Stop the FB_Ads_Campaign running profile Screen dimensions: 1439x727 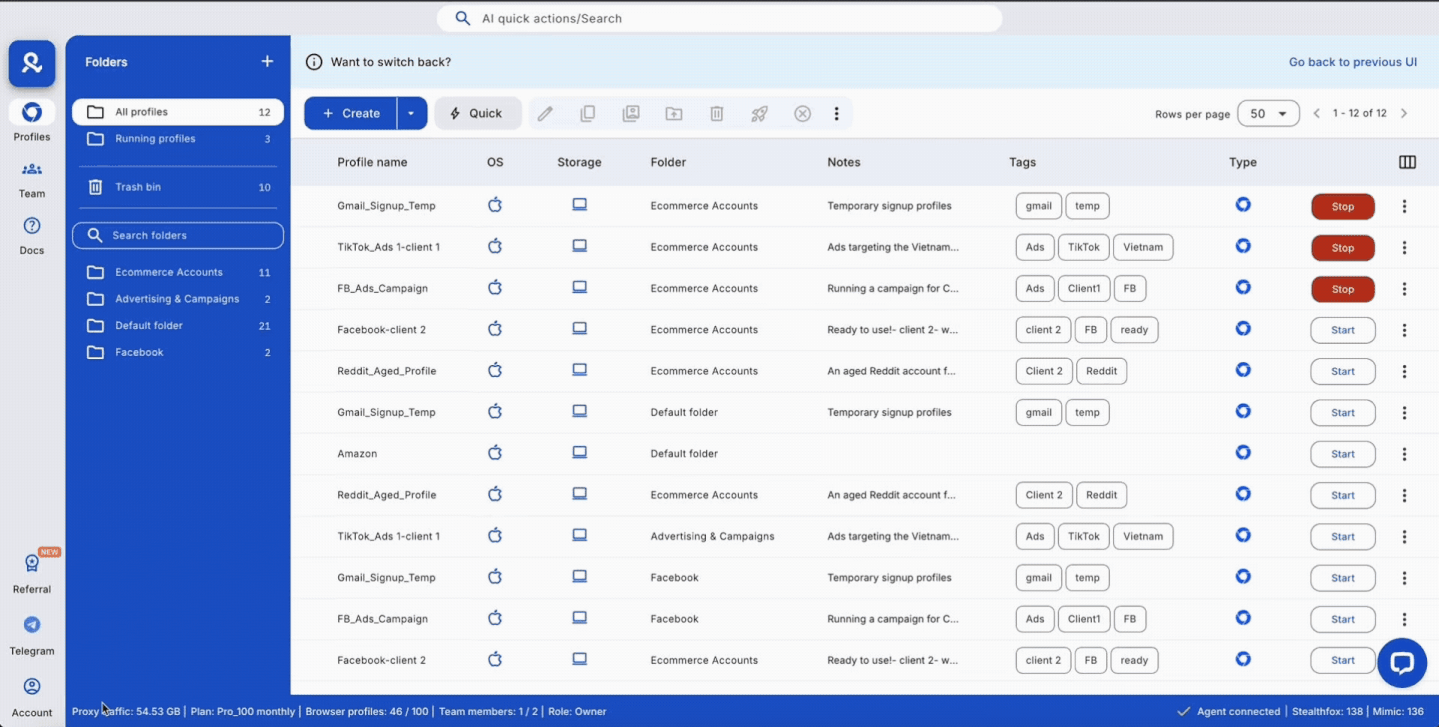coord(1342,289)
